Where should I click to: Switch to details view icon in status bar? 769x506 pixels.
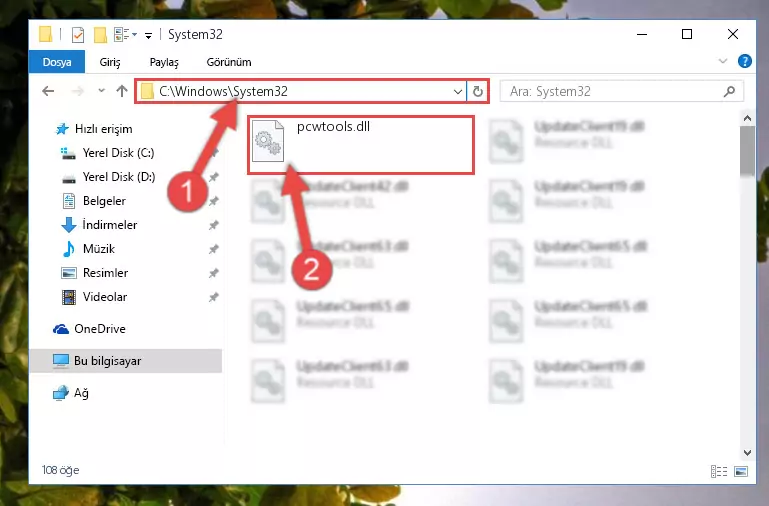(x=718, y=471)
